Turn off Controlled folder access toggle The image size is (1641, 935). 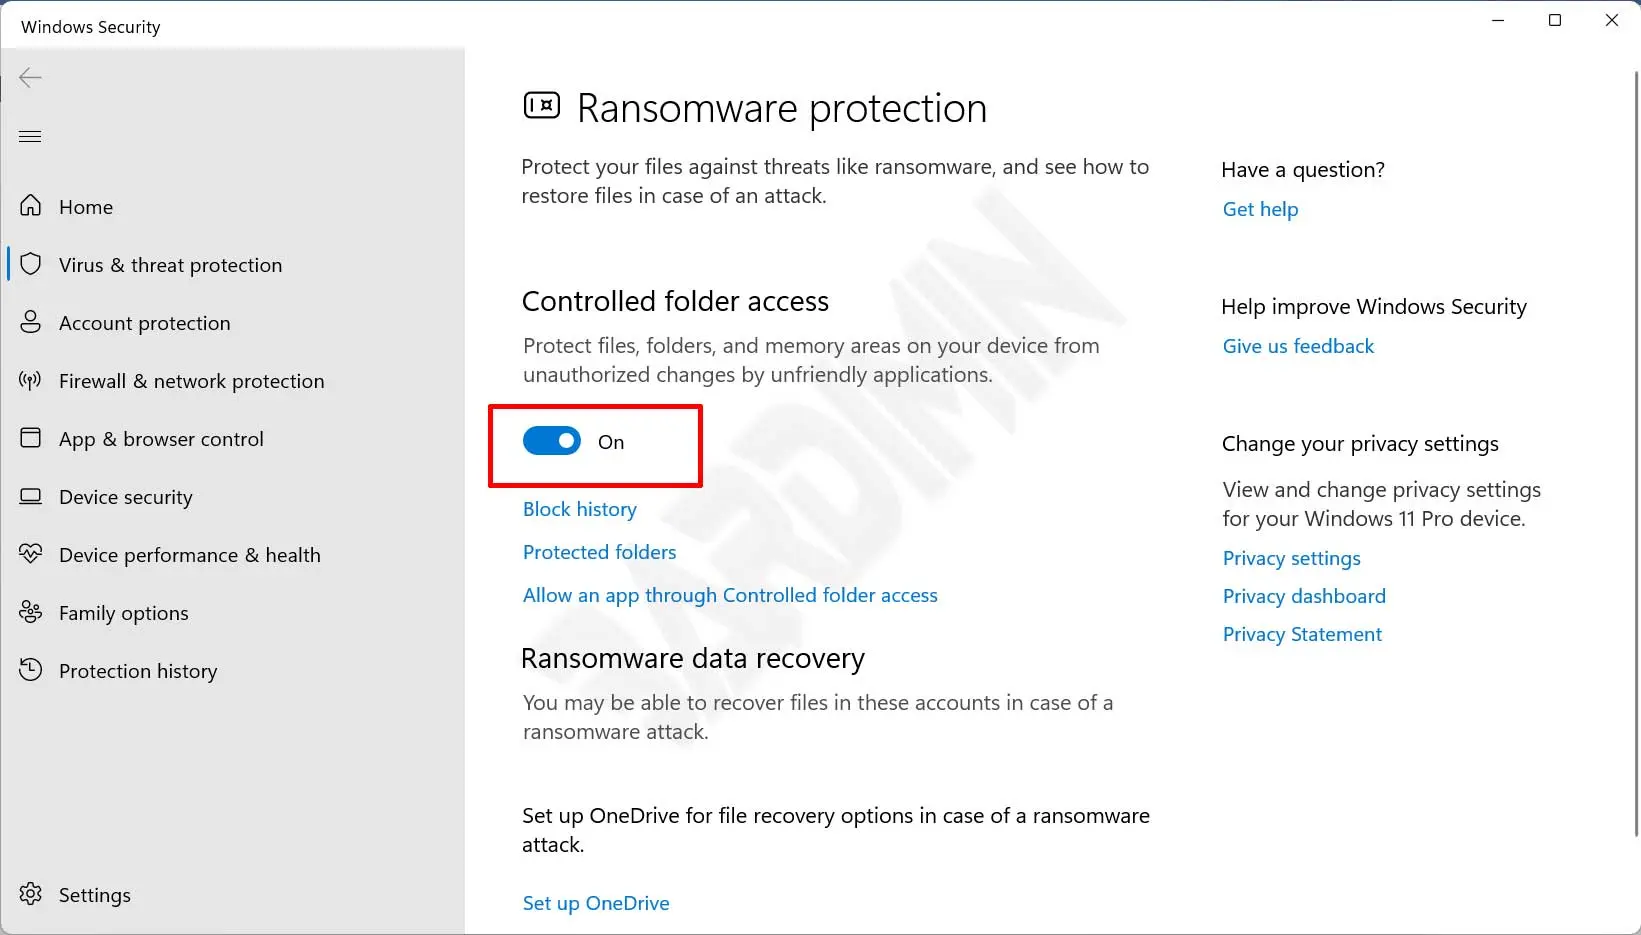tap(552, 441)
